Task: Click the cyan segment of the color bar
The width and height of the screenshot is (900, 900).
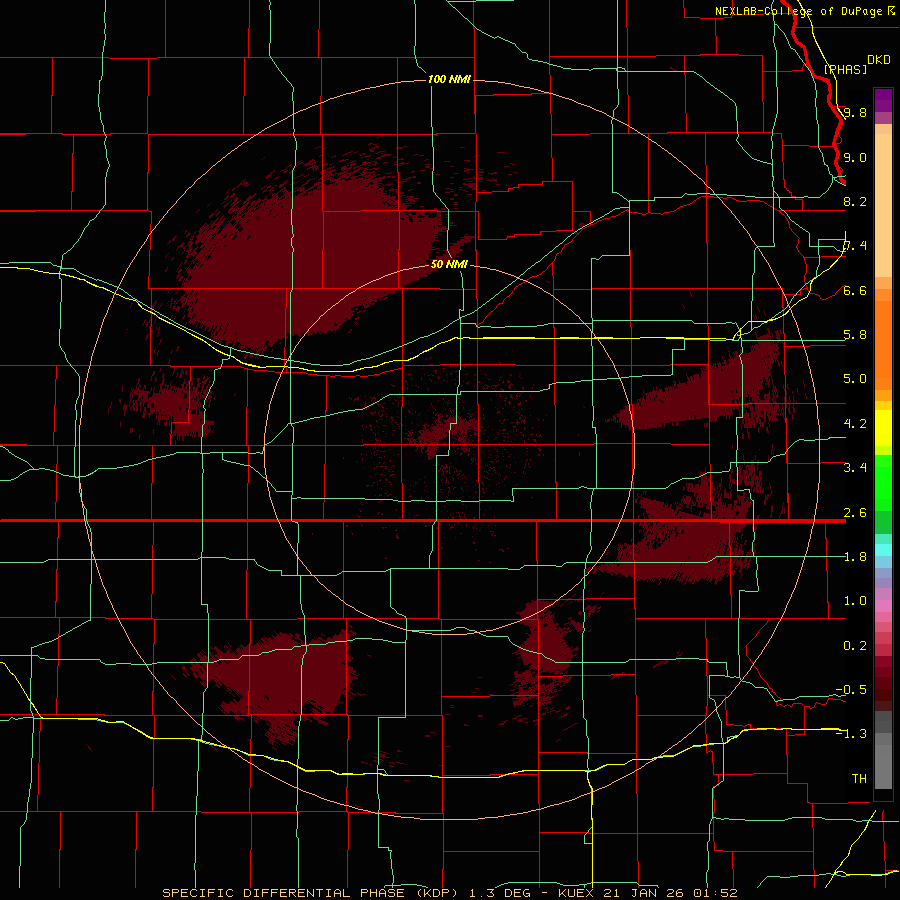Action: click(x=883, y=550)
